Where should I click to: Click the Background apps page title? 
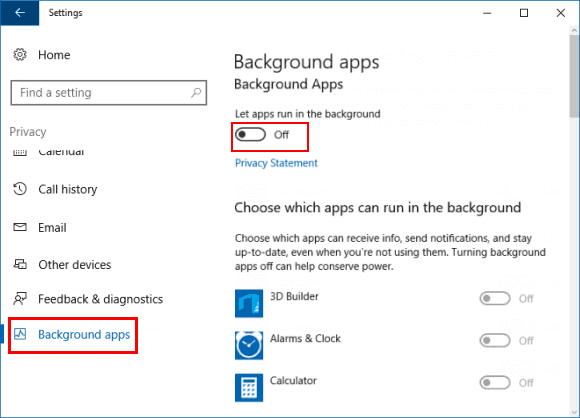click(x=307, y=62)
